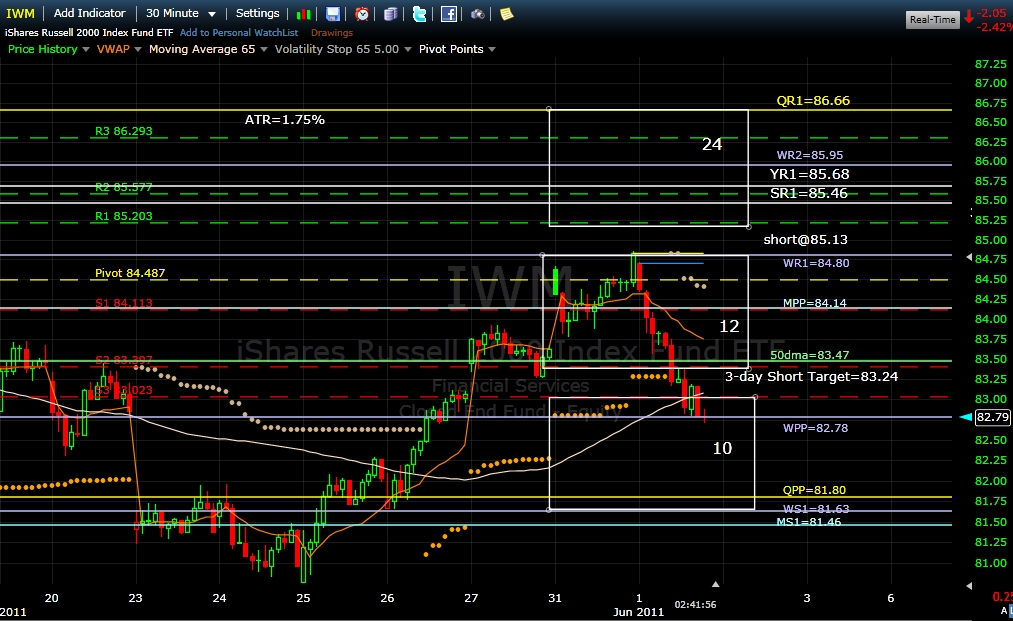Viewport: 1013px width, 621px height.
Task: Save the chart with the floppy disk icon
Action: (333, 14)
